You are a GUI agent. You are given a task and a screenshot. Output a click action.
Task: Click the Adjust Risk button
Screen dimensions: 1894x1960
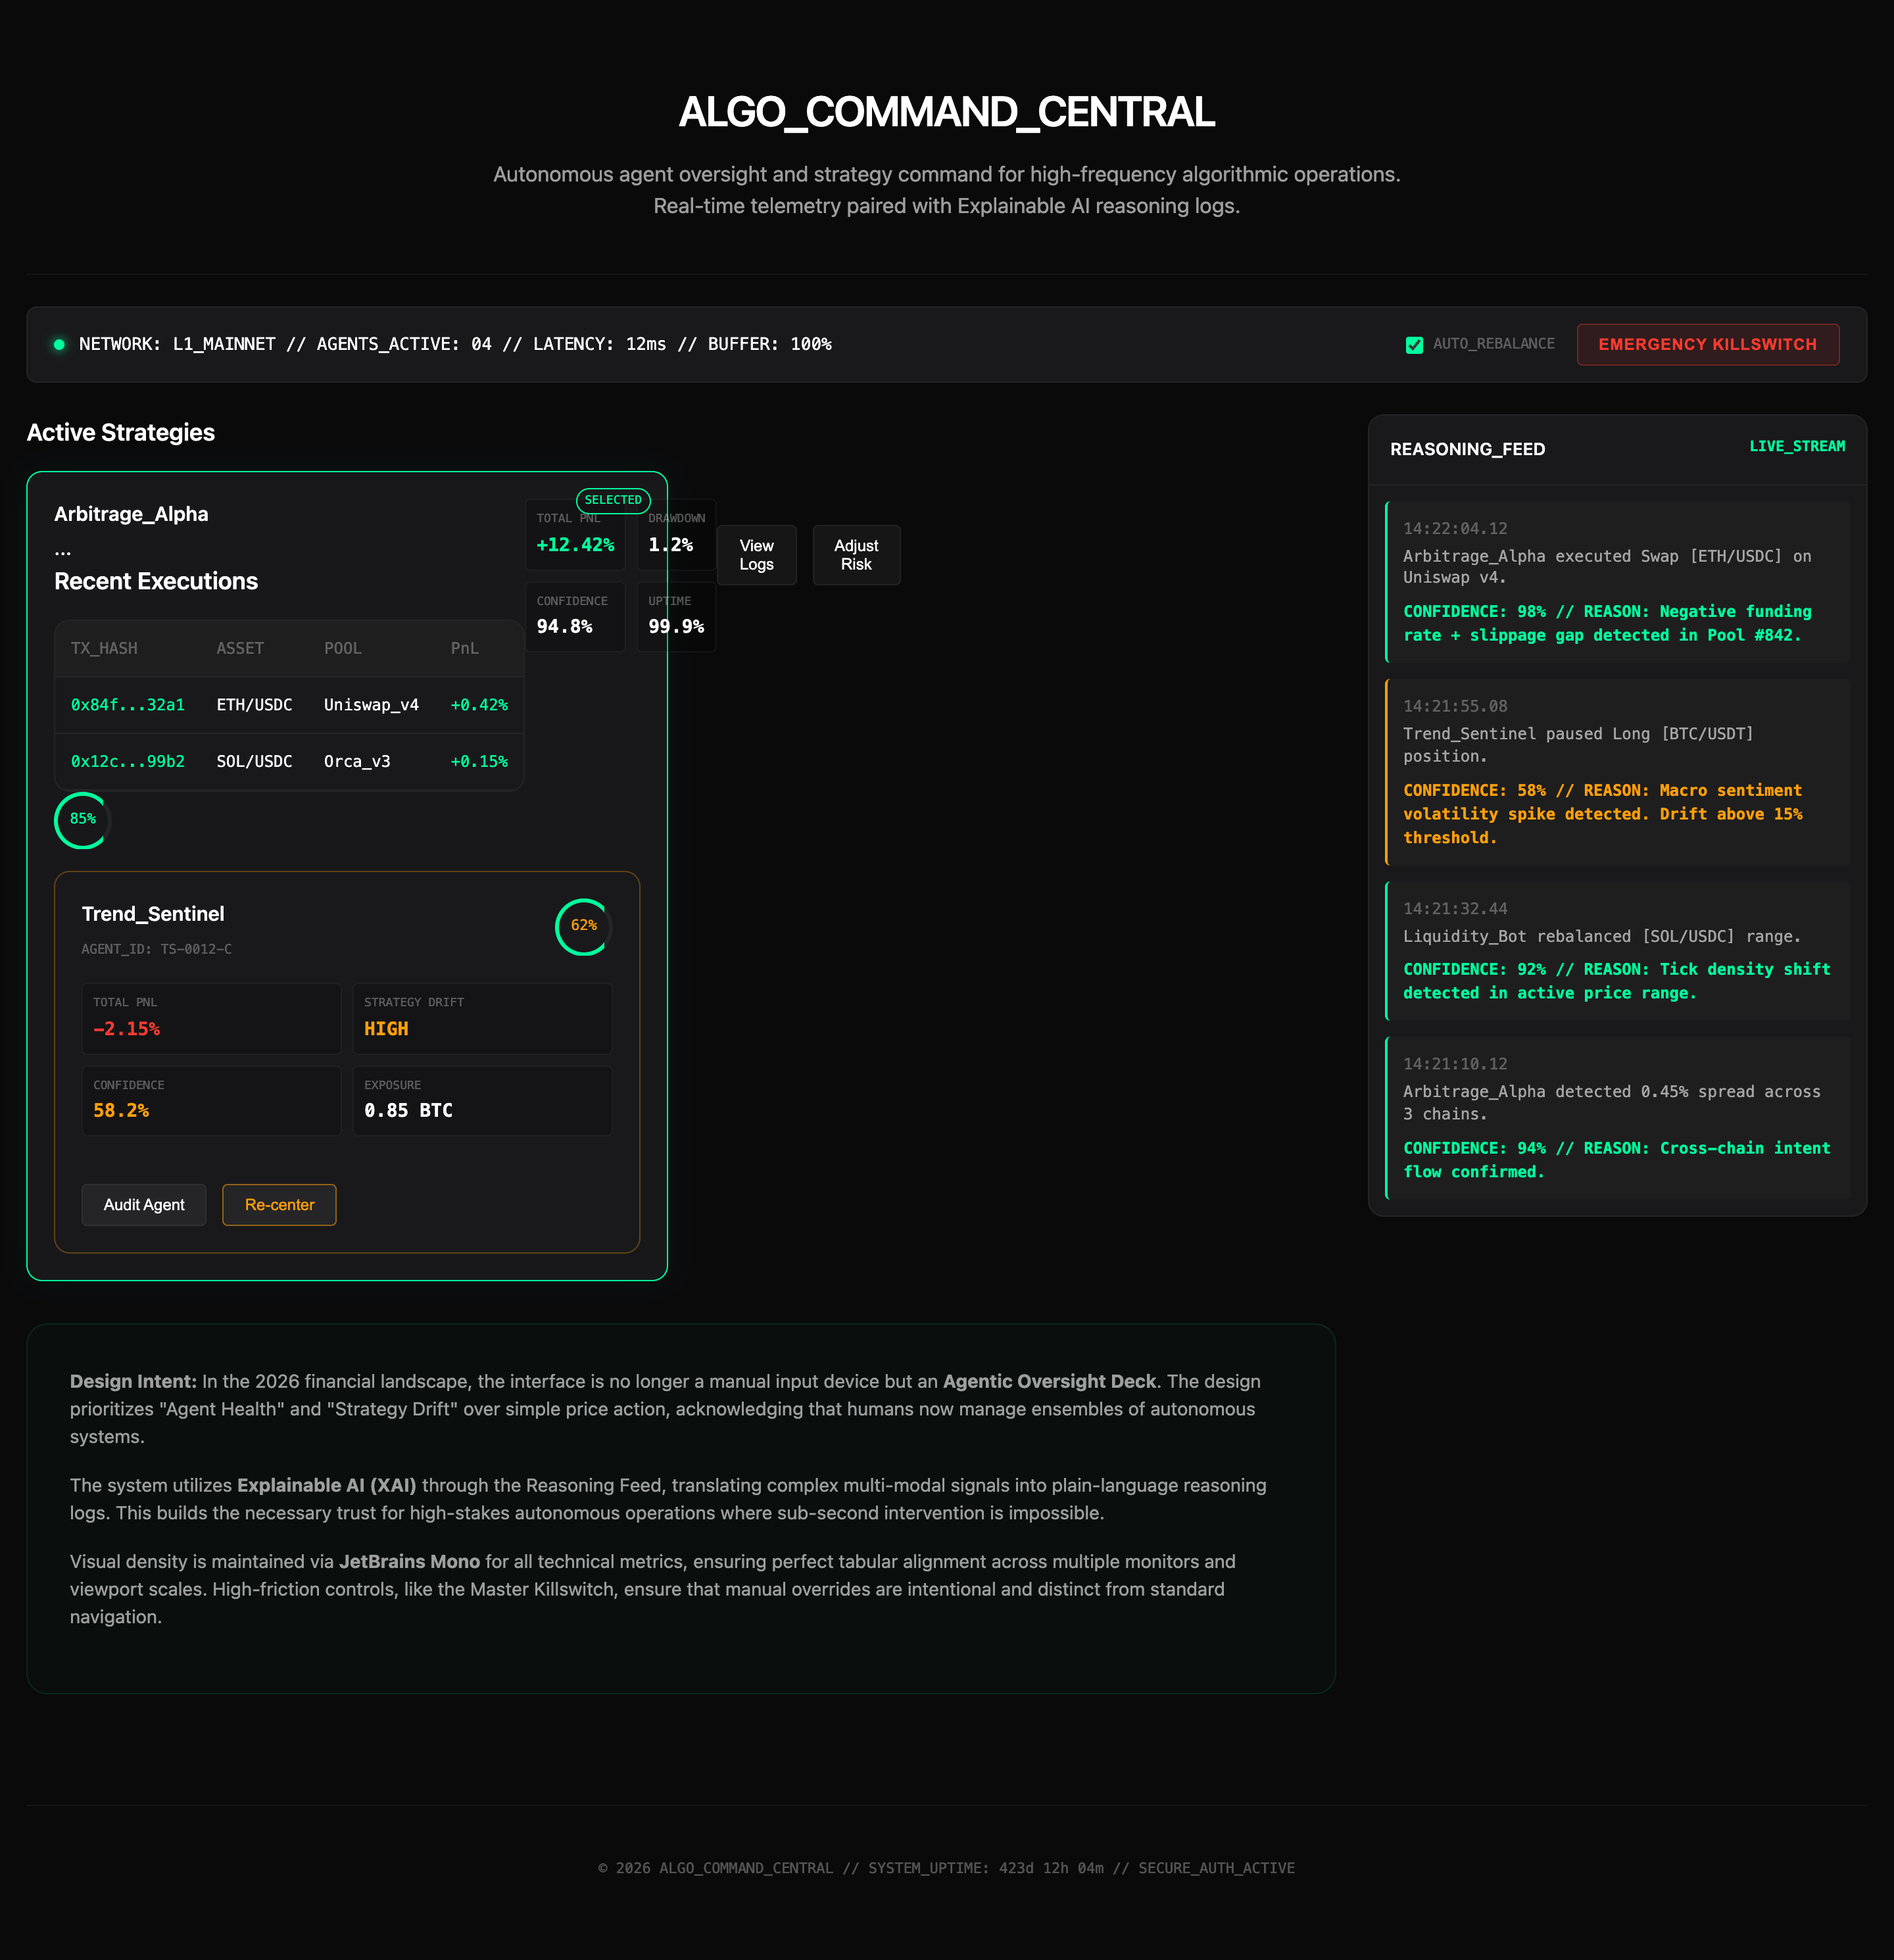[x=856, y=555]
